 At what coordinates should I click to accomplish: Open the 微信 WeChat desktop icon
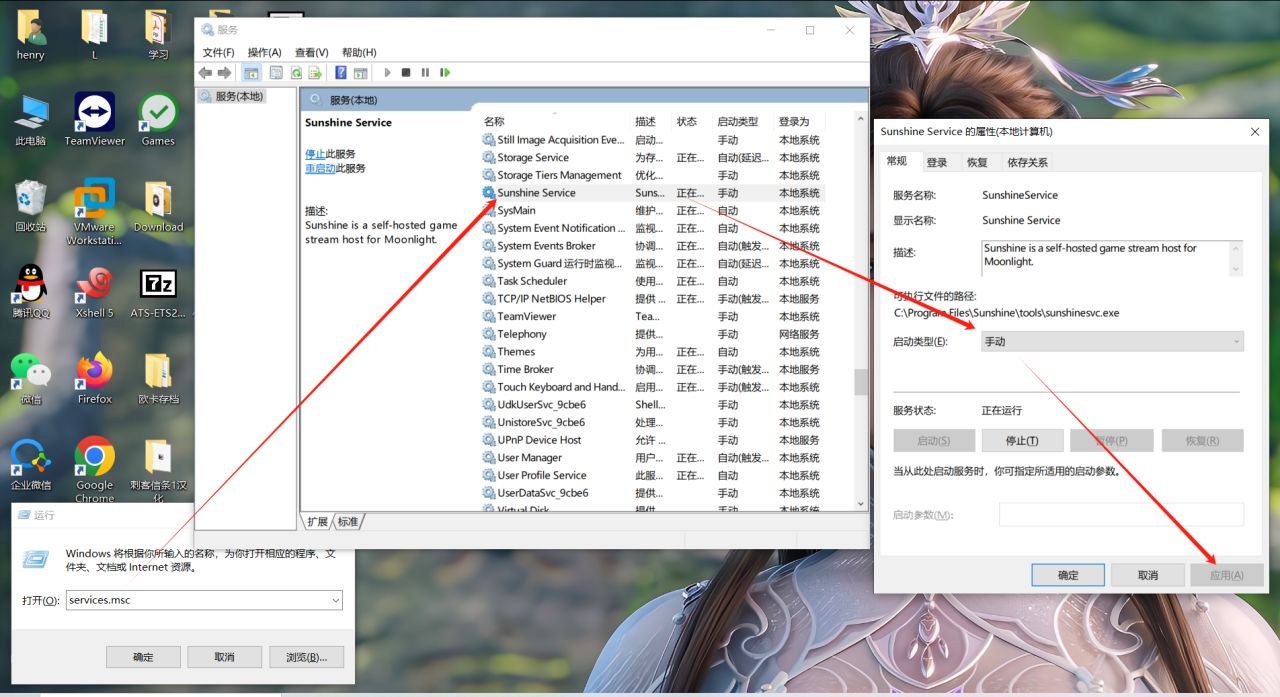coord(31,379)
